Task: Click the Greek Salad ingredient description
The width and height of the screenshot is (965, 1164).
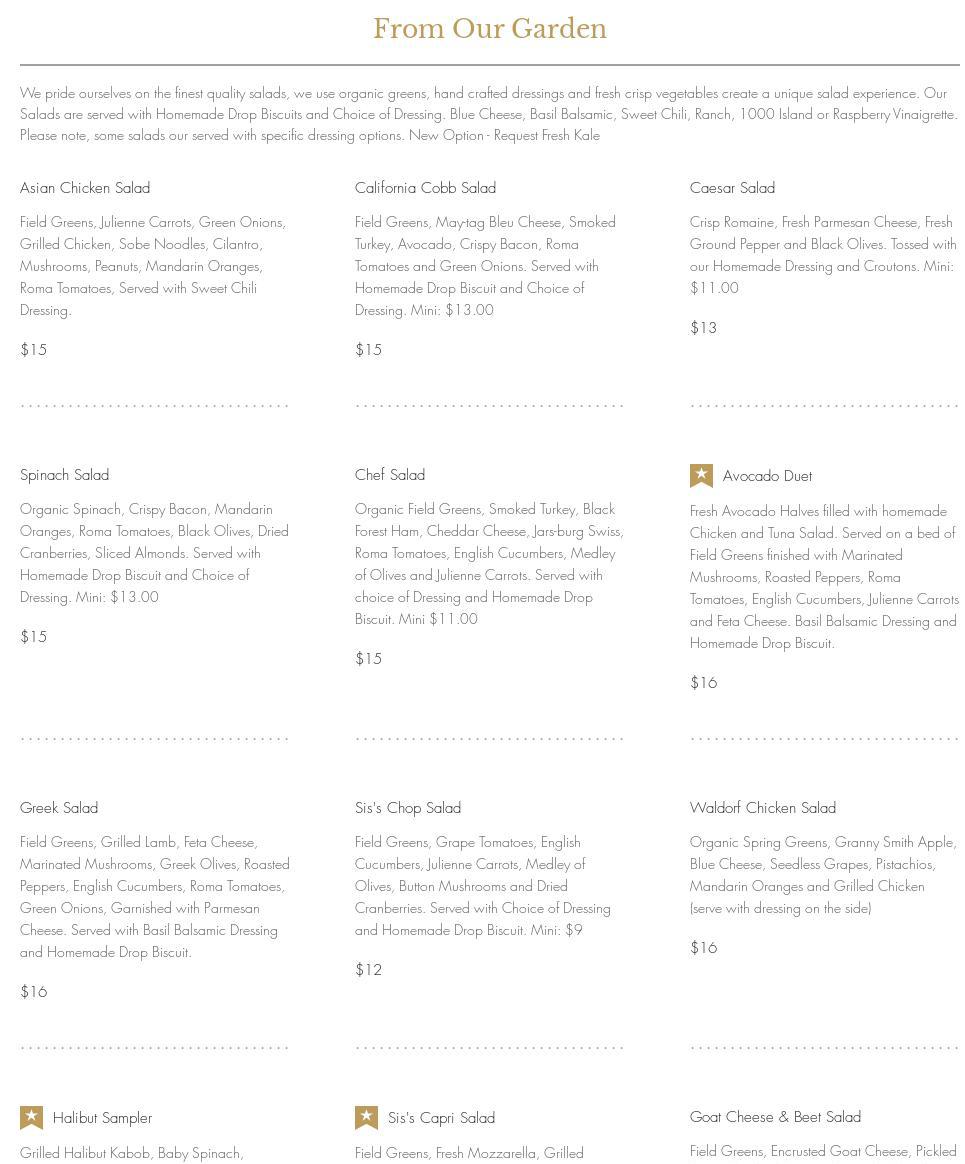Action: (x=154, y=897)
